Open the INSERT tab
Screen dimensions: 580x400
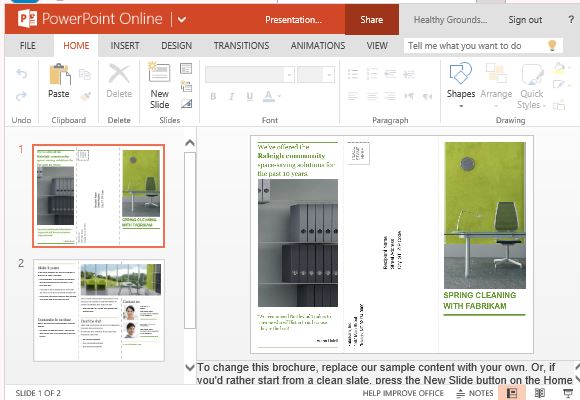tap(125, 46)
